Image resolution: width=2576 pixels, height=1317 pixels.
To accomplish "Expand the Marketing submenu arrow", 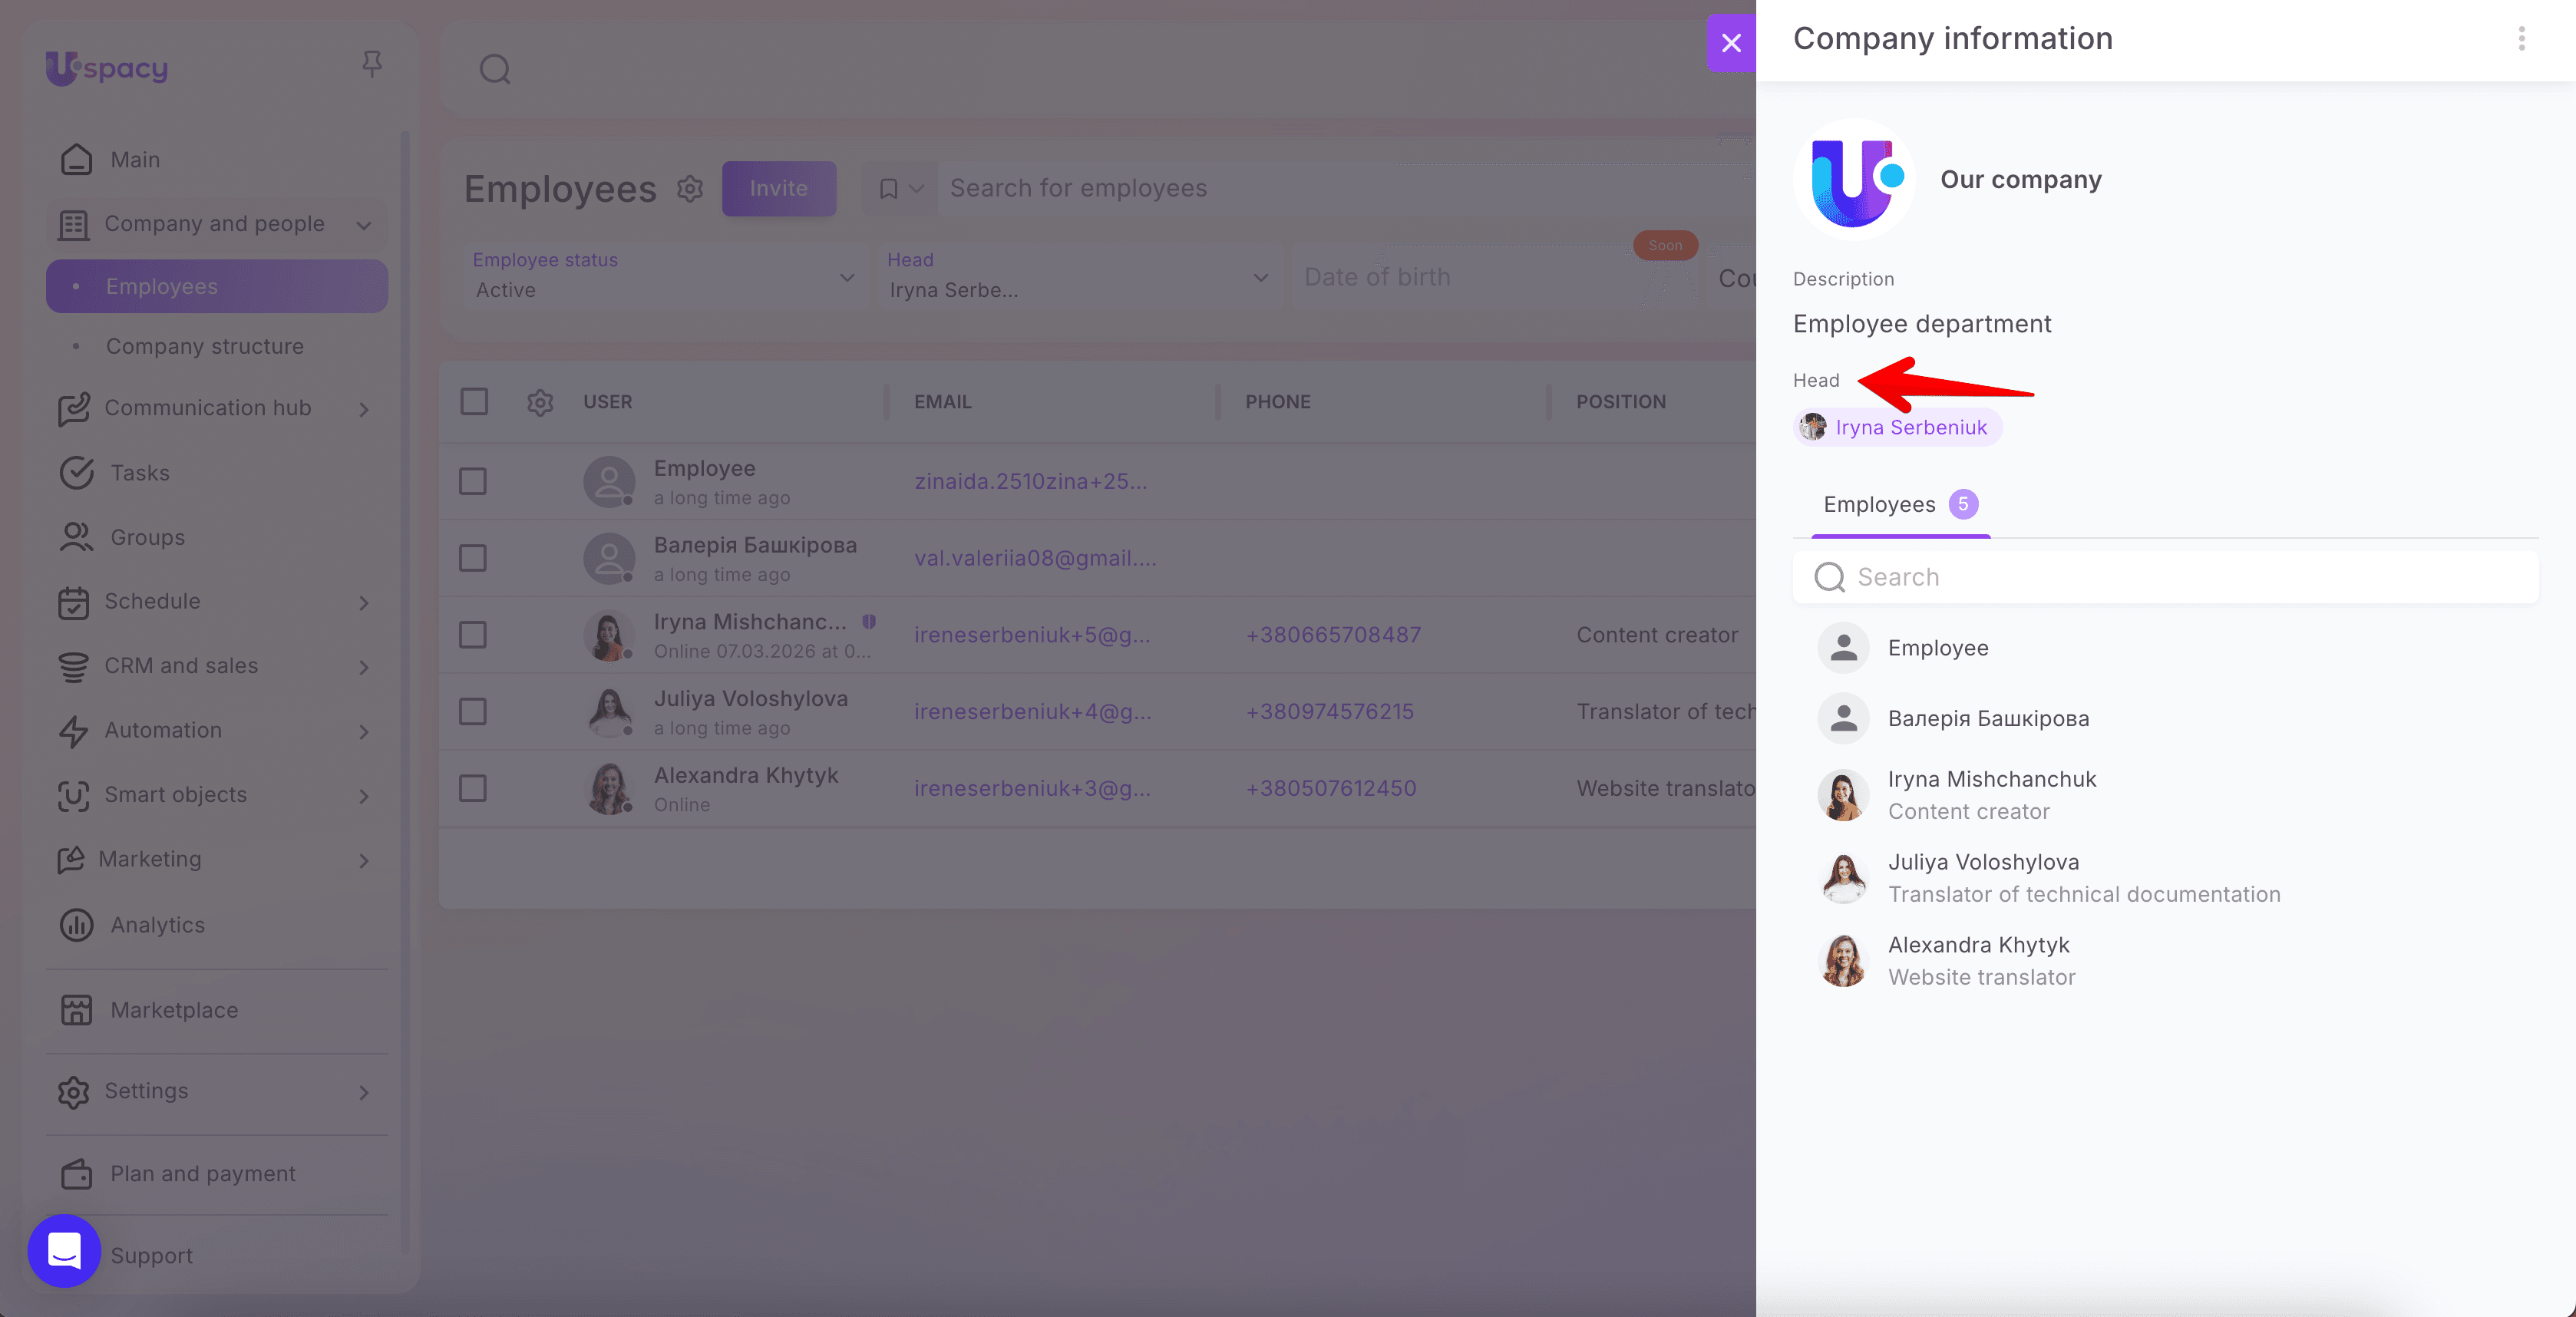I will [364, 861].
